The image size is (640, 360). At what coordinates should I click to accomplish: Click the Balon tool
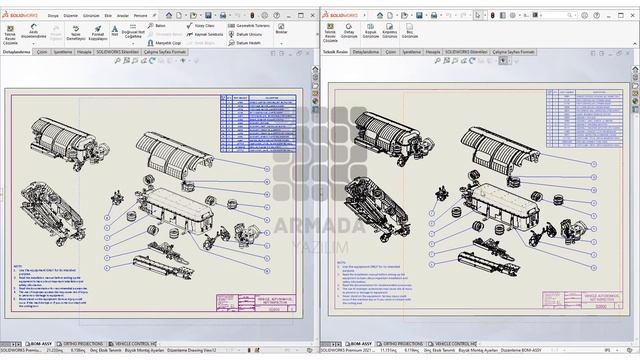pos(157,26)
